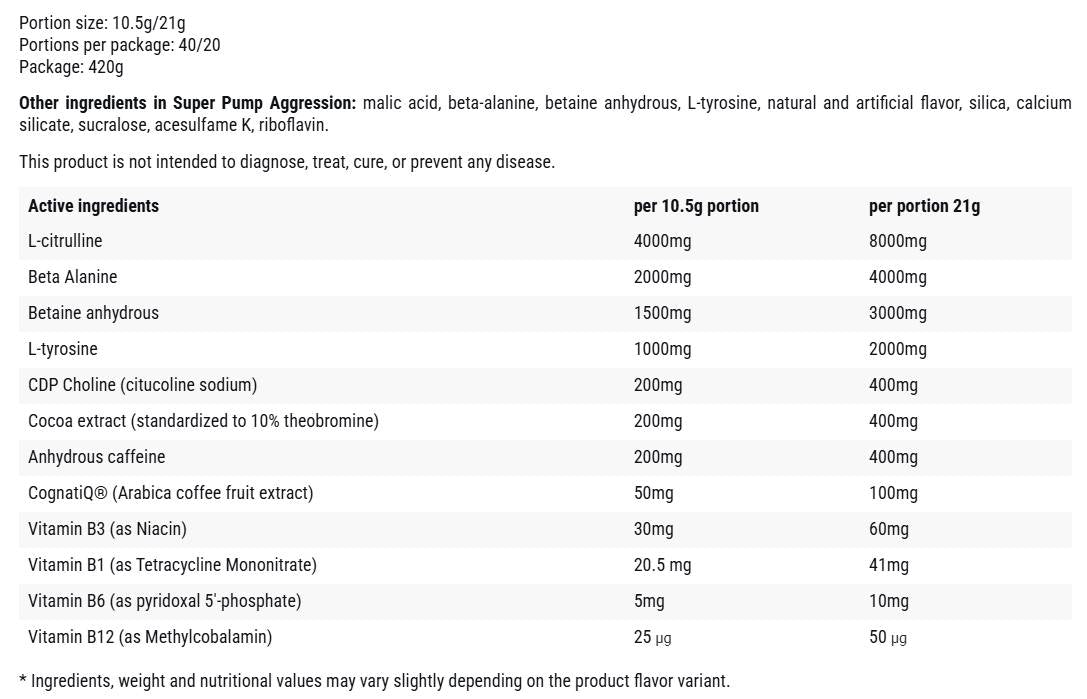Click the 8000mg L-citrulline value
This screenshot has width=1087, height=699.
(x=898, y=241)
